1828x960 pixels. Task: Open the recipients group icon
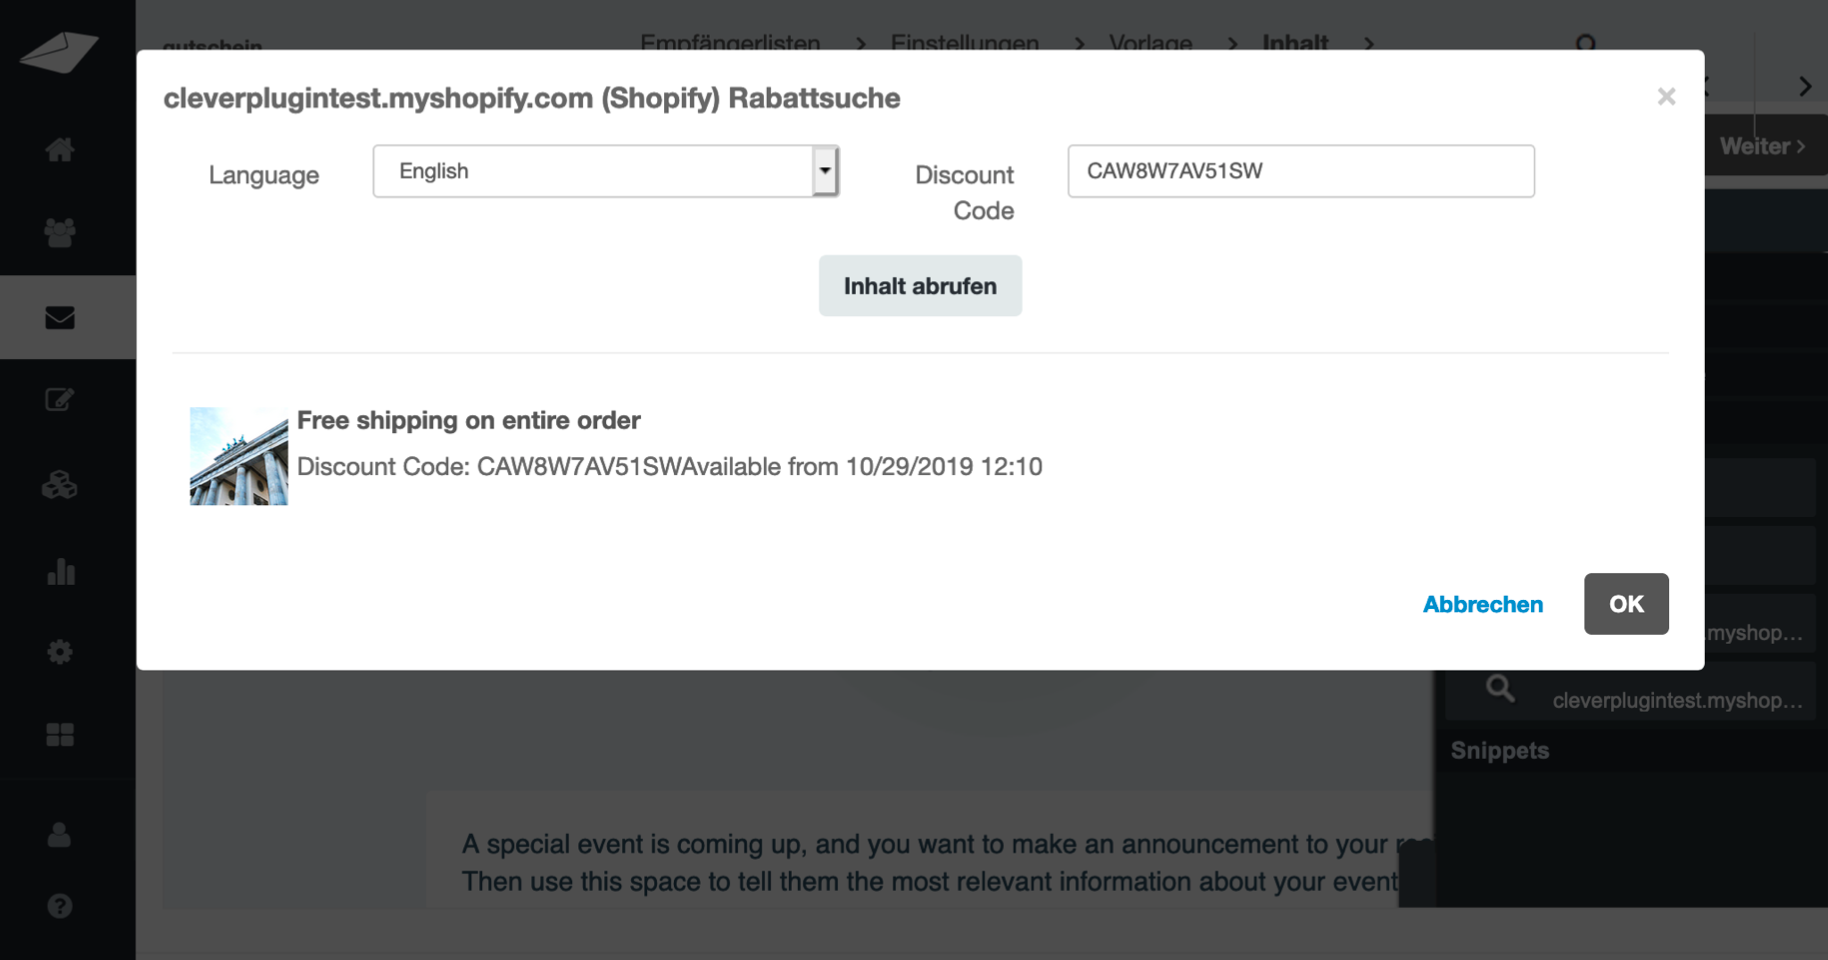[60, 233]
